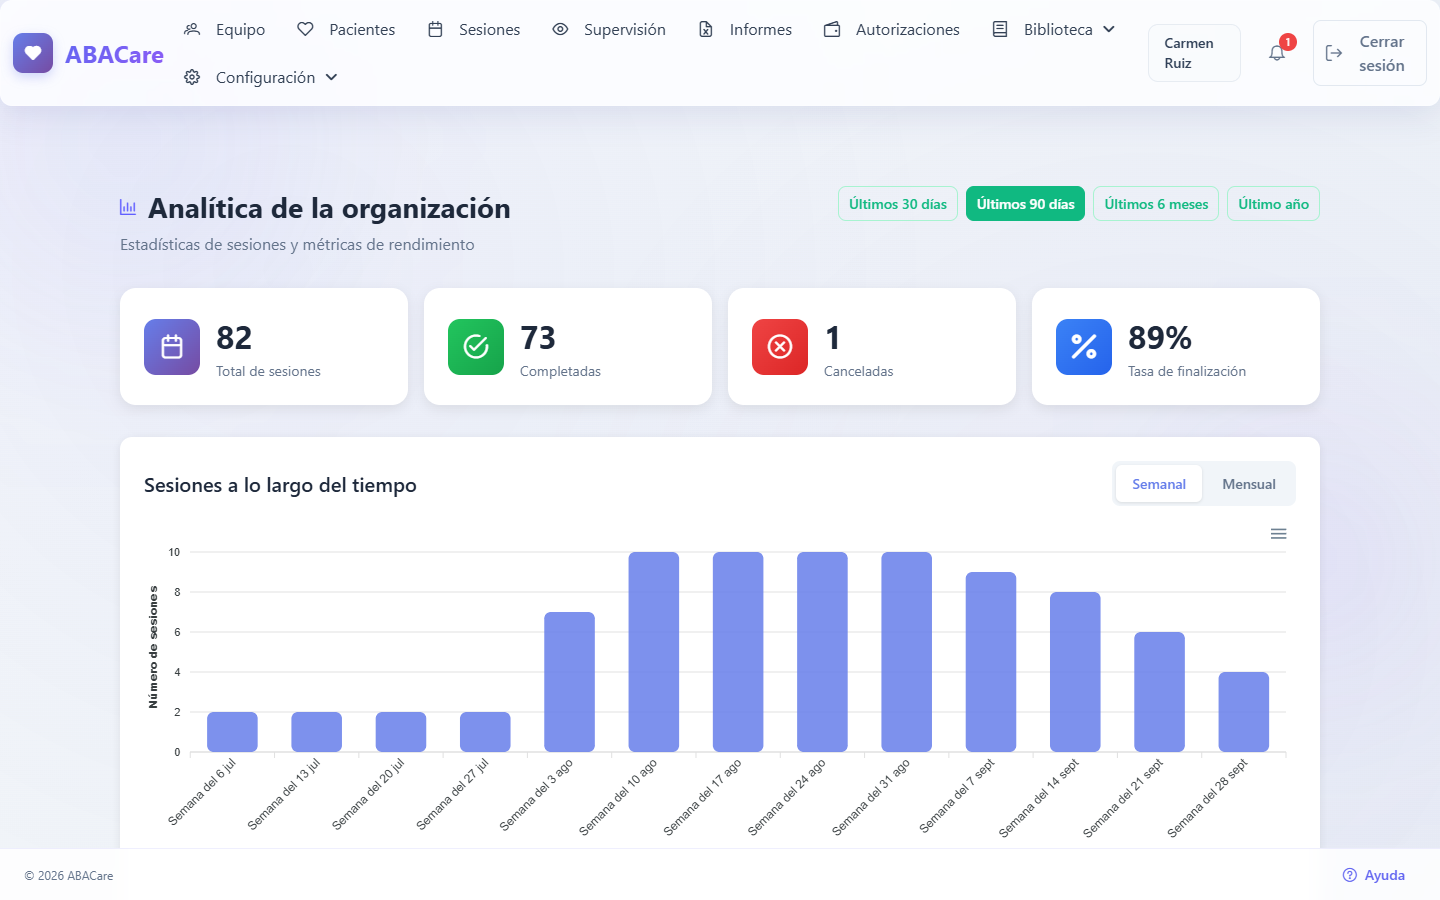Open Informes from the nav bar
The height and width of the screenshot is (900, 1440).
745,29
